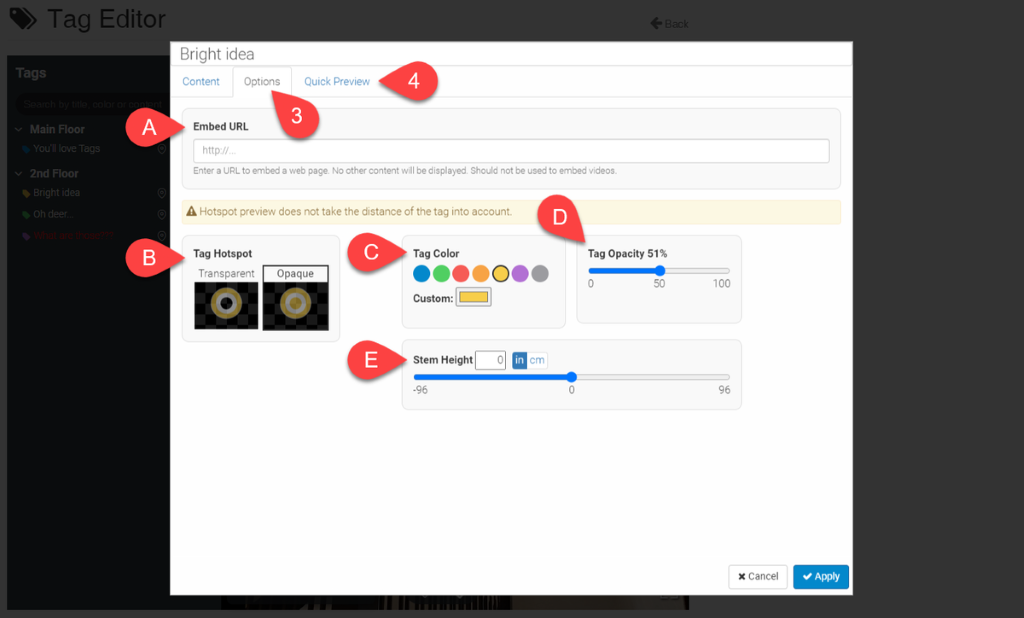
Task: Click the pin icon next to You'll love Tags
Action: pyautogui.click(x=162, y=149)
